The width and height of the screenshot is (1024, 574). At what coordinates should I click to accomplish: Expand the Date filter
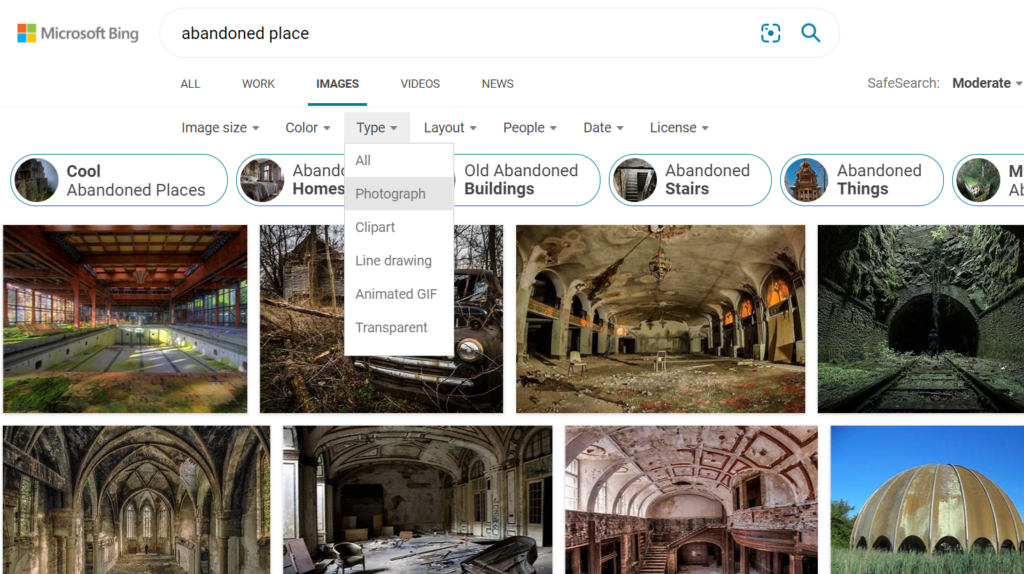pyautogui.click(x=603, y=128)
